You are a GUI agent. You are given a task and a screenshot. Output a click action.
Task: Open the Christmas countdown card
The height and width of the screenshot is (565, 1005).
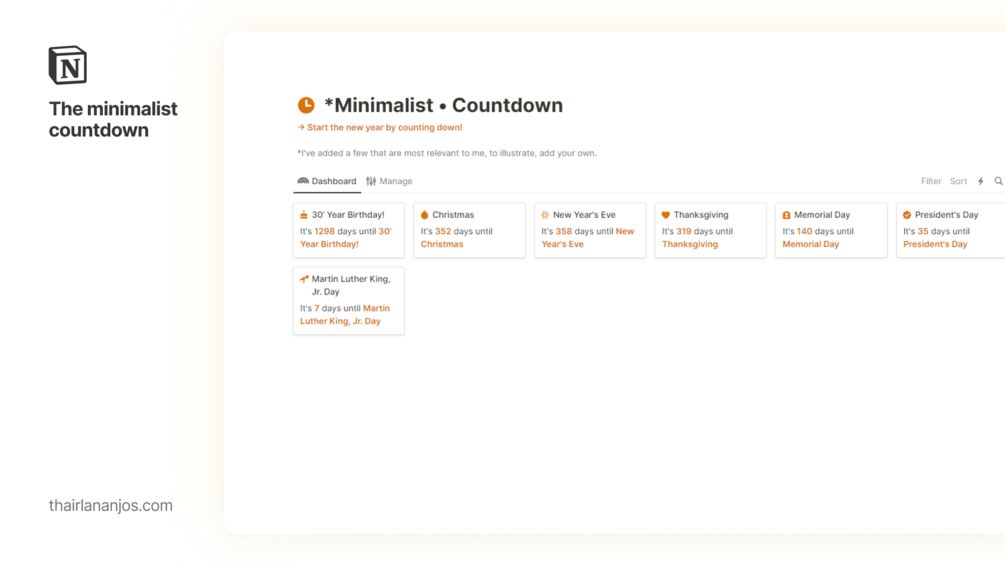coord(469,231)
